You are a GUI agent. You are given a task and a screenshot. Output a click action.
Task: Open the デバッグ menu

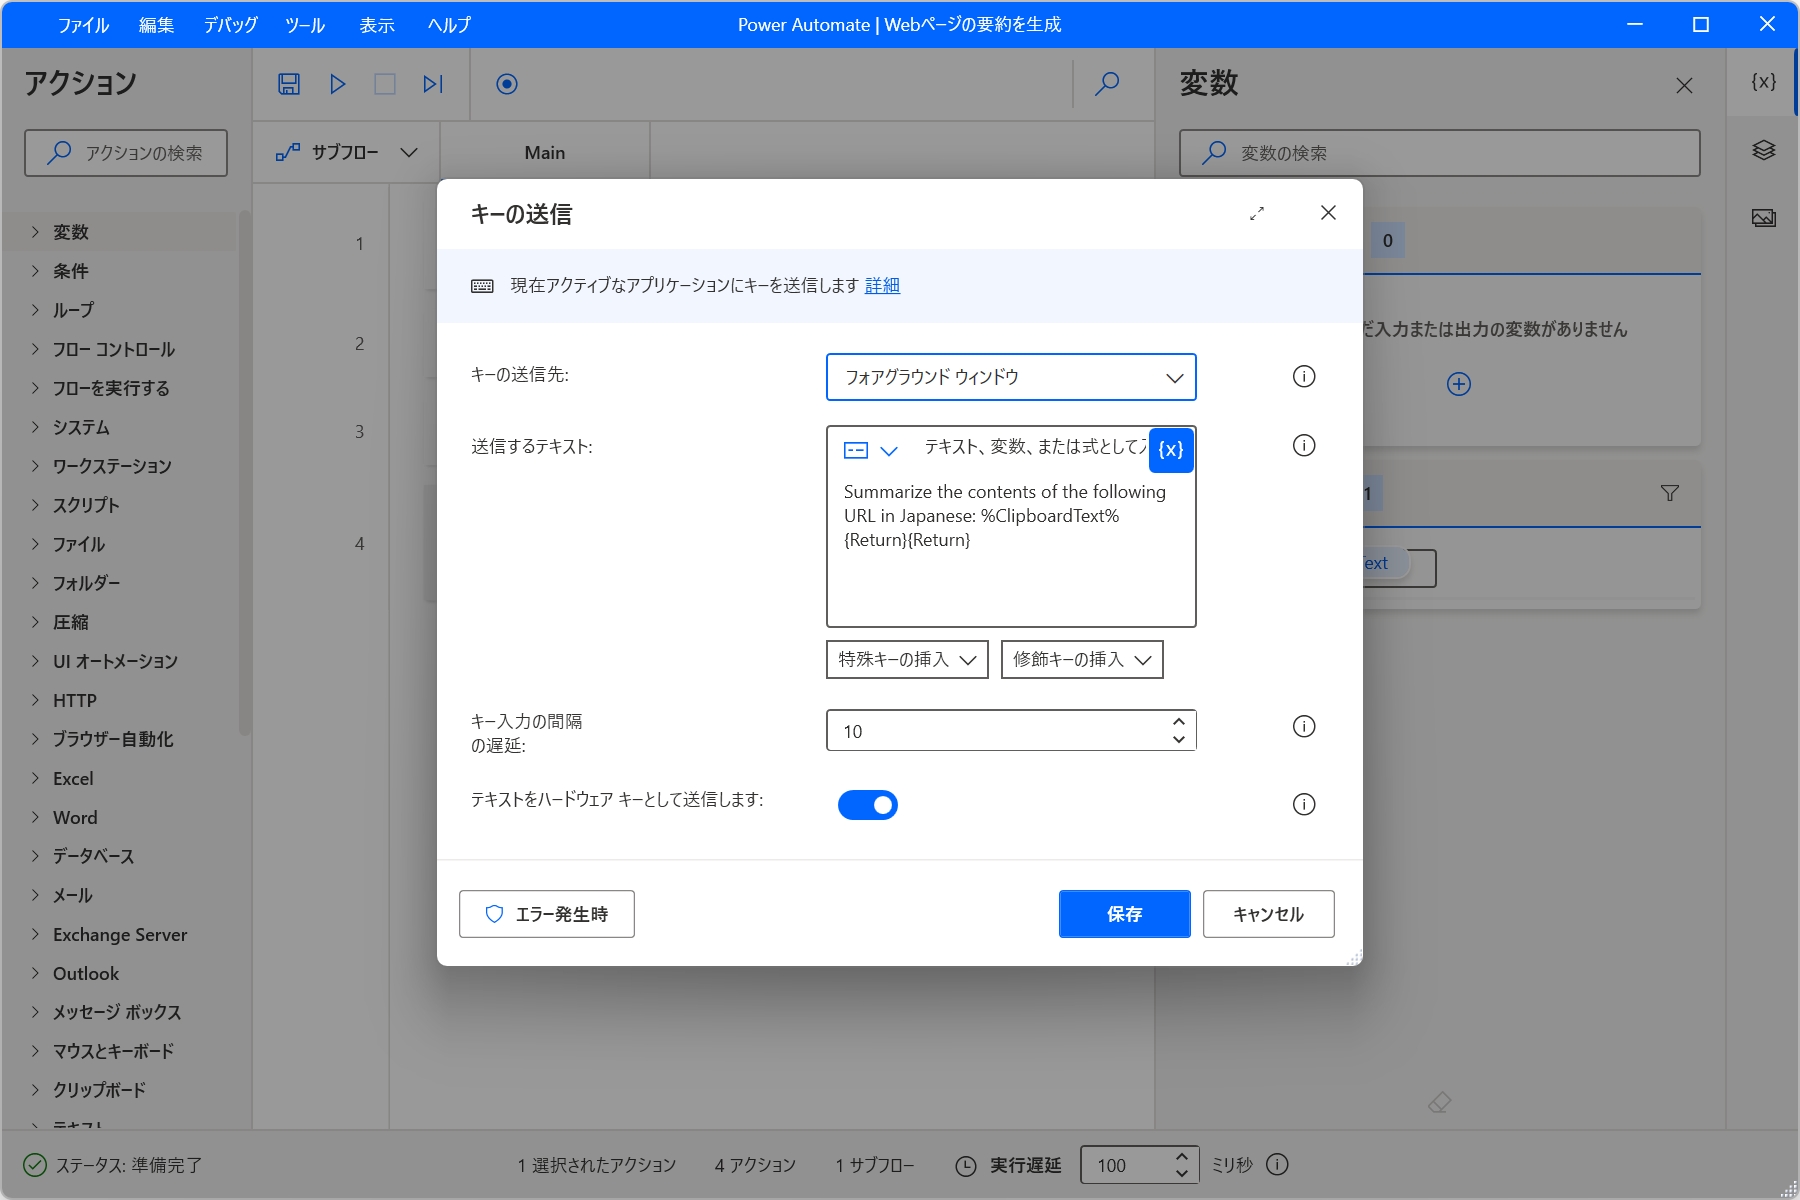[231, 25]
